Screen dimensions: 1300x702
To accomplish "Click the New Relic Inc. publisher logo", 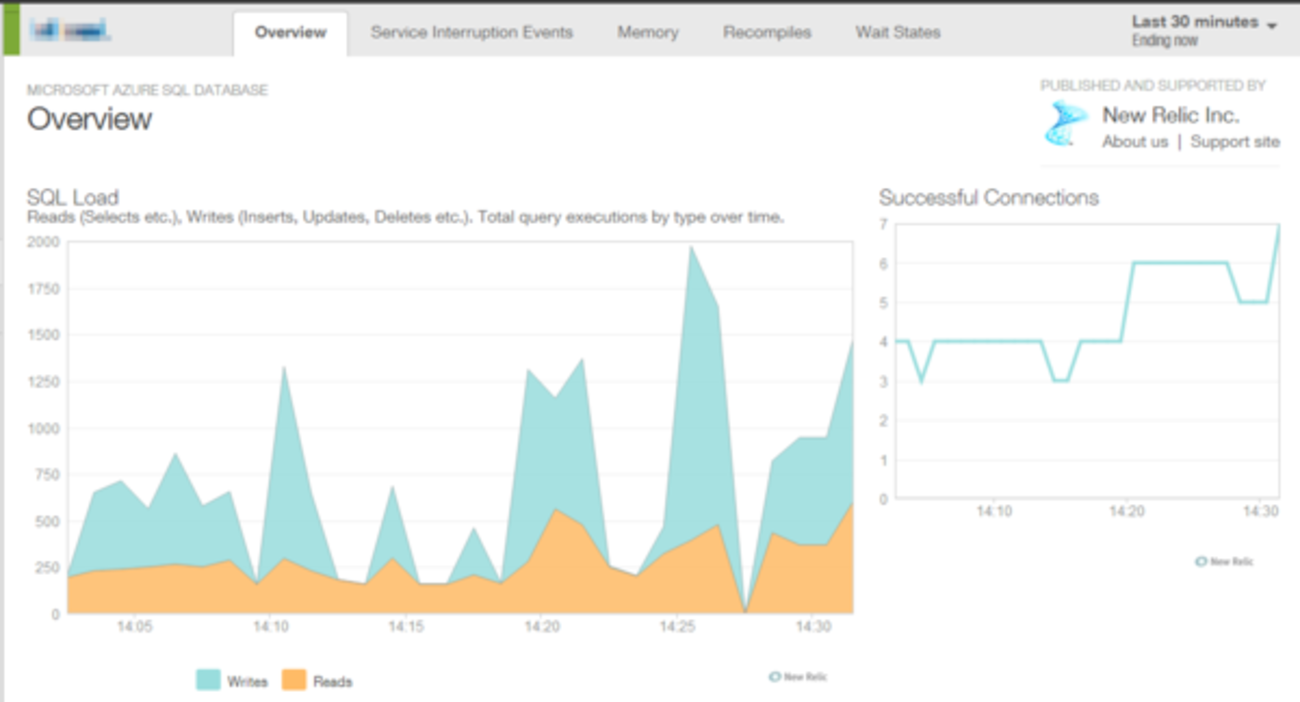I will pos(1066,125).
